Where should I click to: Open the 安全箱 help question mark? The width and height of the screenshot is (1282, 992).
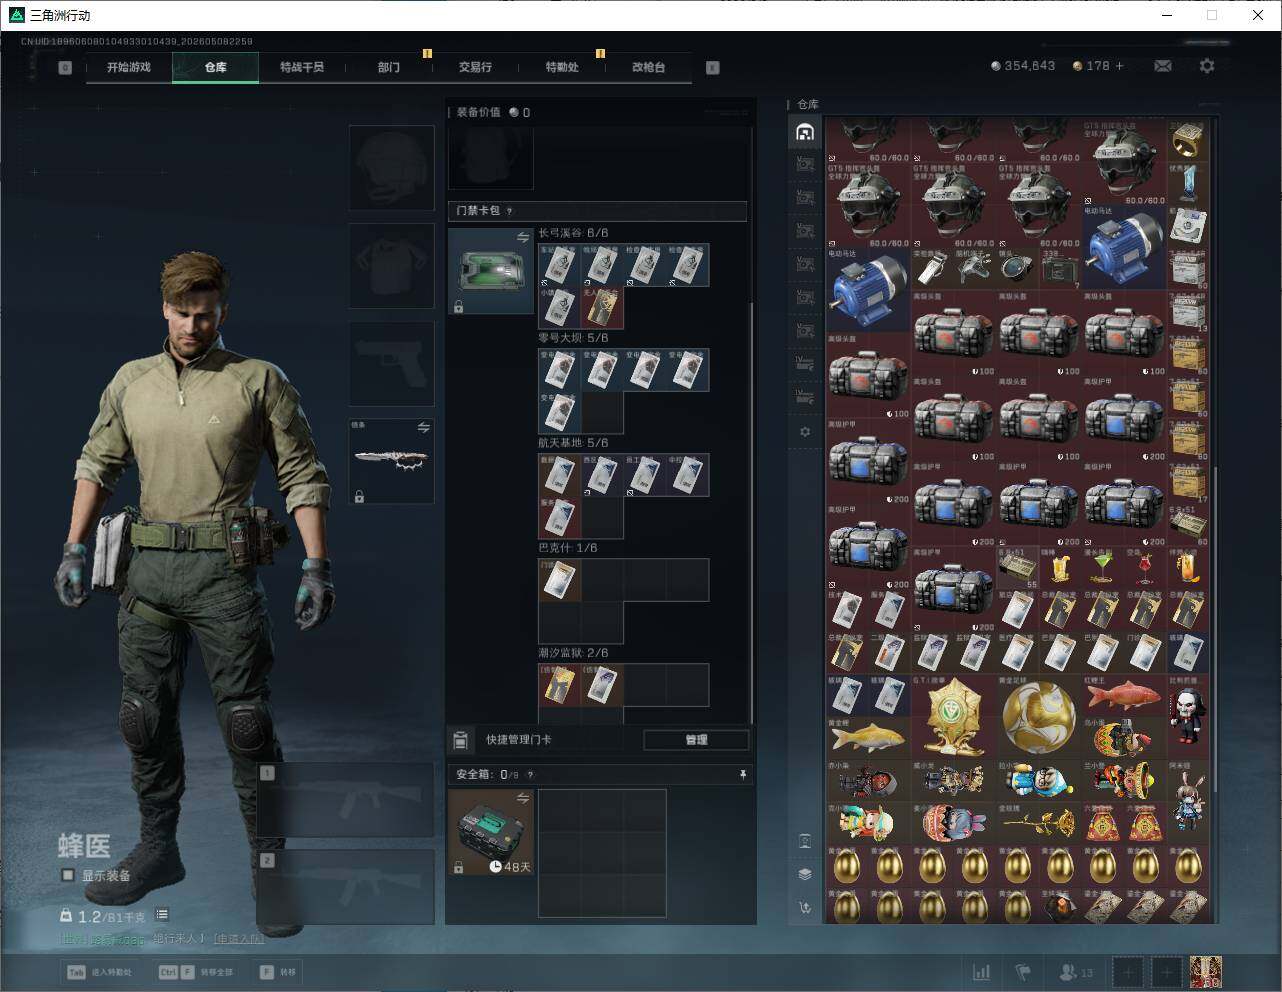(530, 774)
